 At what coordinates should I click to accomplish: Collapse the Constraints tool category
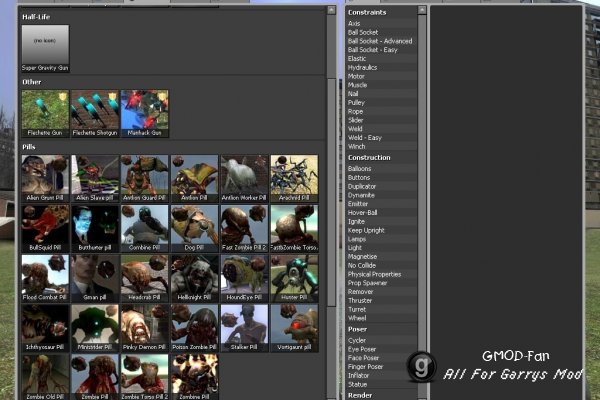click(367, 12)
